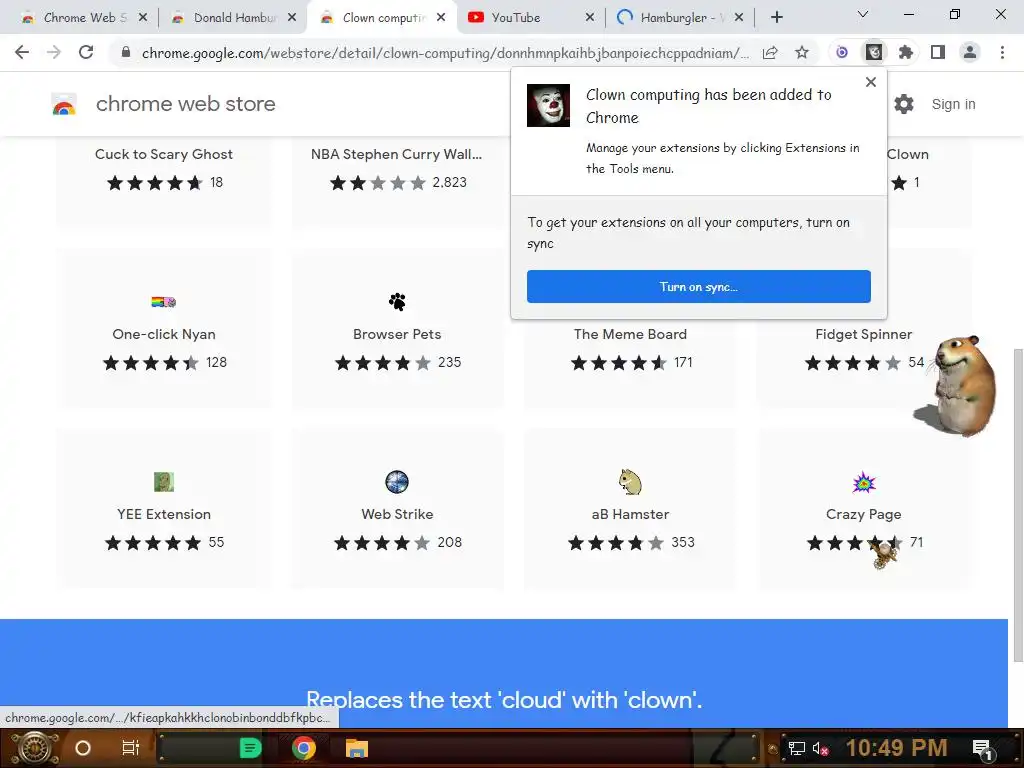Click the clown thumbnail in the popup
This screenshot has width=1024, height=768.
point(548,105)
